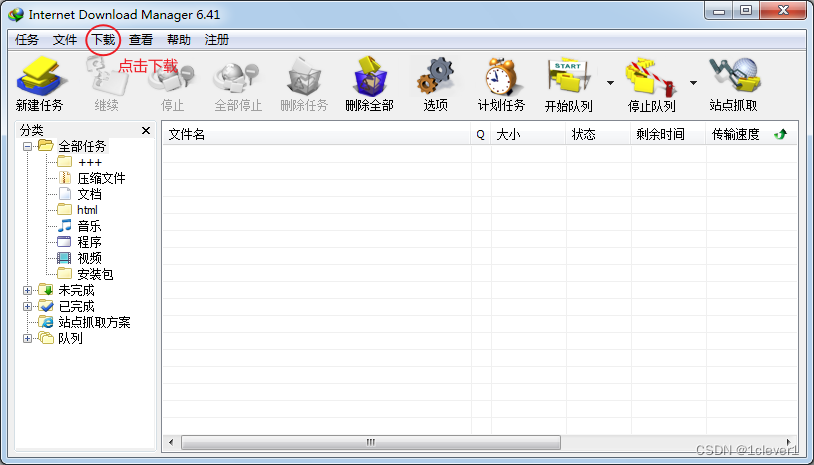Click the Start Queue (开始队列) icon

pos(568,77)
